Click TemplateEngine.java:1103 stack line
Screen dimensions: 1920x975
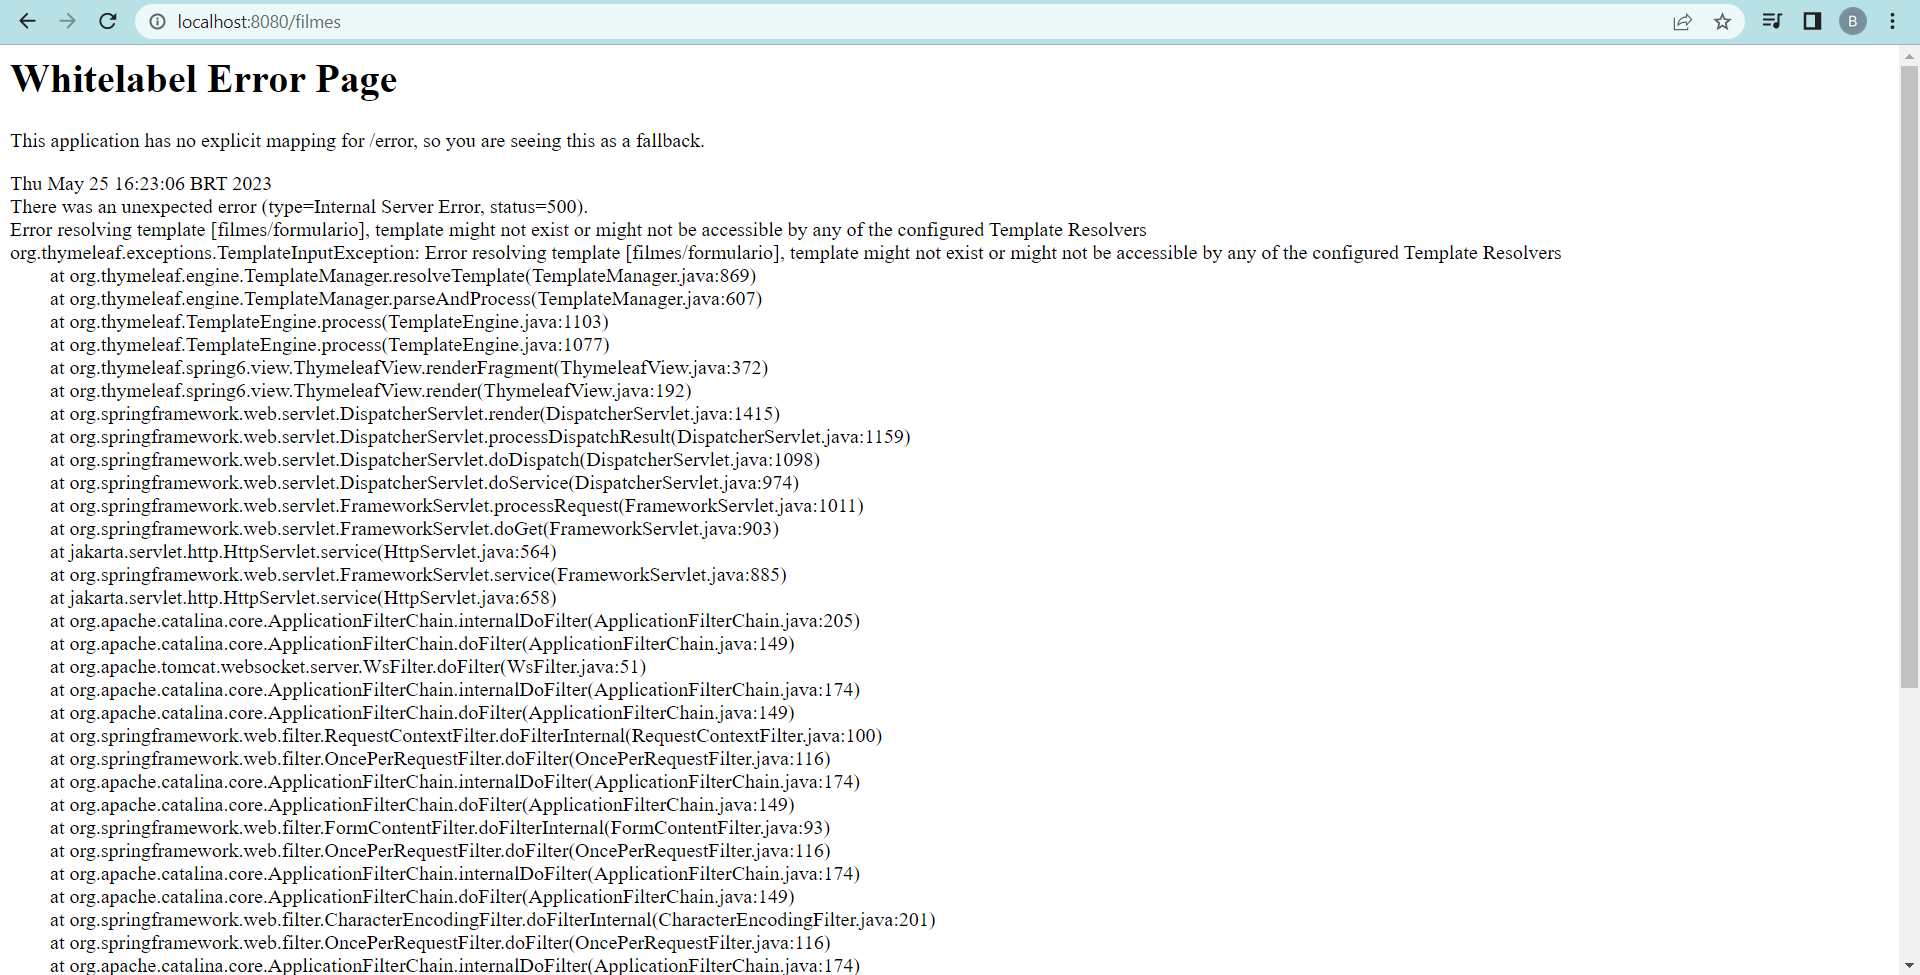point(329,322)
